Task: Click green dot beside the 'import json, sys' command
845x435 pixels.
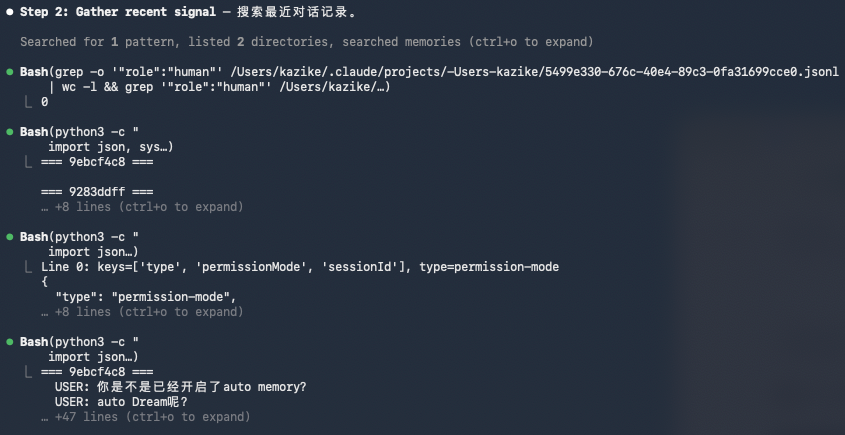Action: point(9,132)
